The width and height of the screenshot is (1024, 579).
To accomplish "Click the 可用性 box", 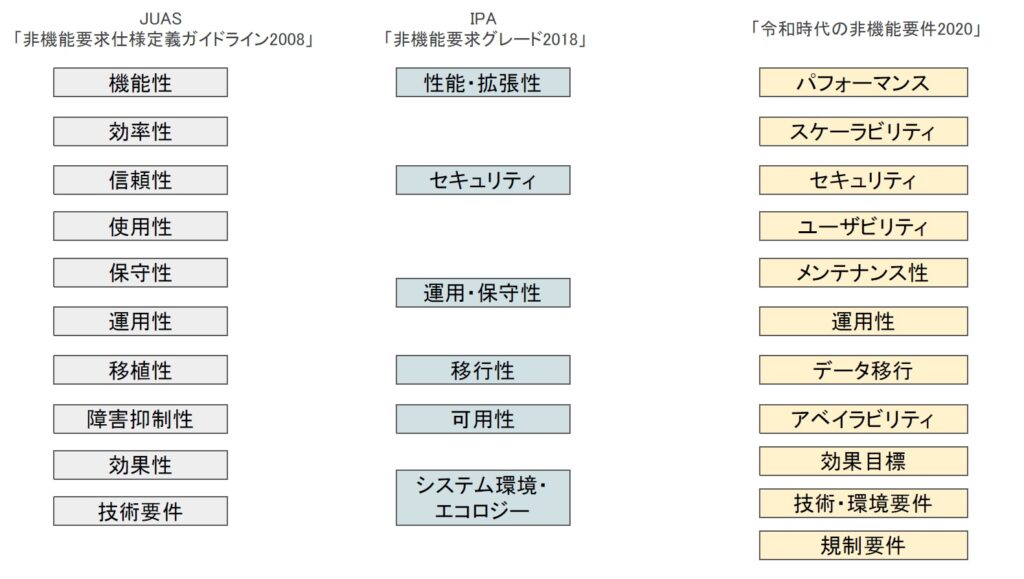I will point(483,419).
